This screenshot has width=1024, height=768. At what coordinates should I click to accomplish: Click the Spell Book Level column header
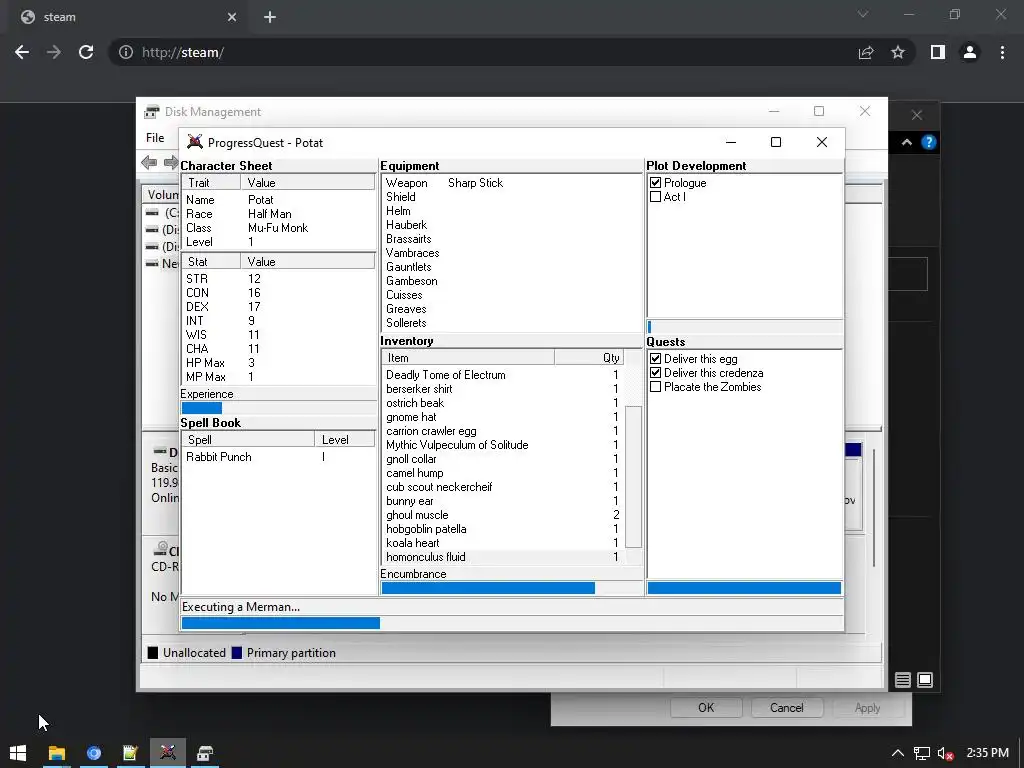pos(345,440)
